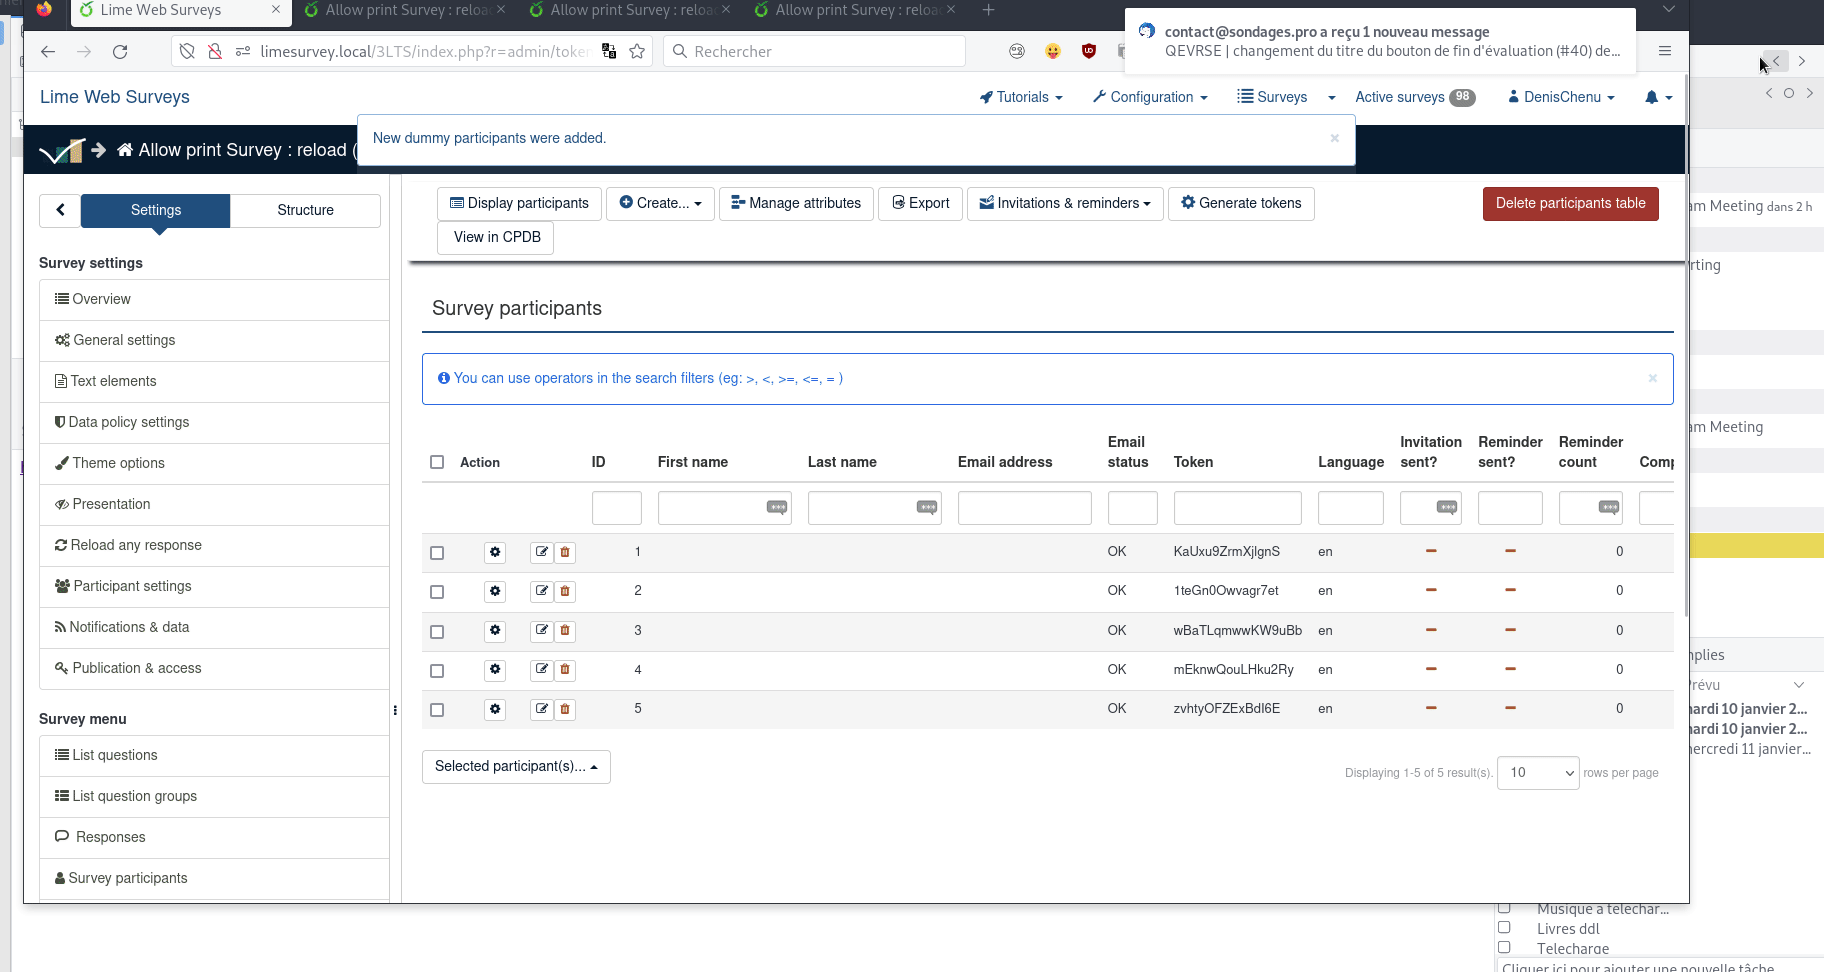The width and height of the screenshot is (1824, 972).
Task: Click the Email address filter field
Action: (x=1024, y=508)
